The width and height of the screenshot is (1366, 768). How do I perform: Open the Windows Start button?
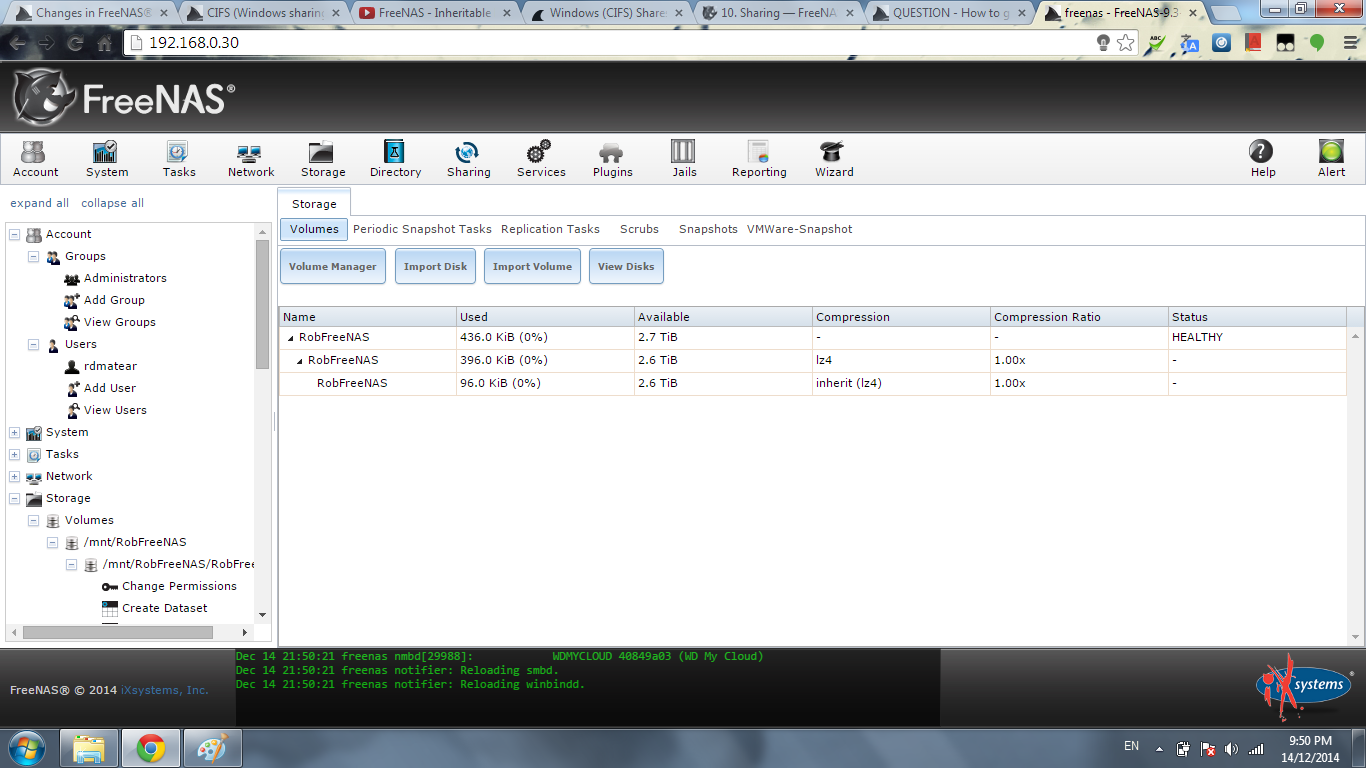point(26,748)
